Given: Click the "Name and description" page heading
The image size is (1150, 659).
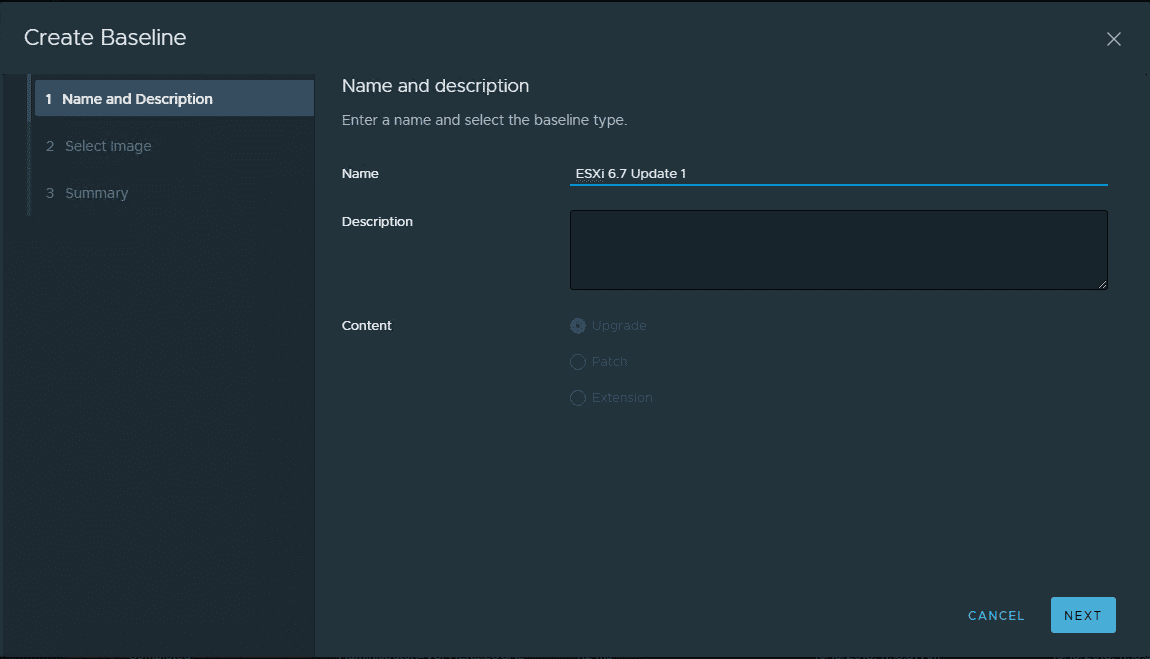Looking at the screenshot, I should point(435,86).
